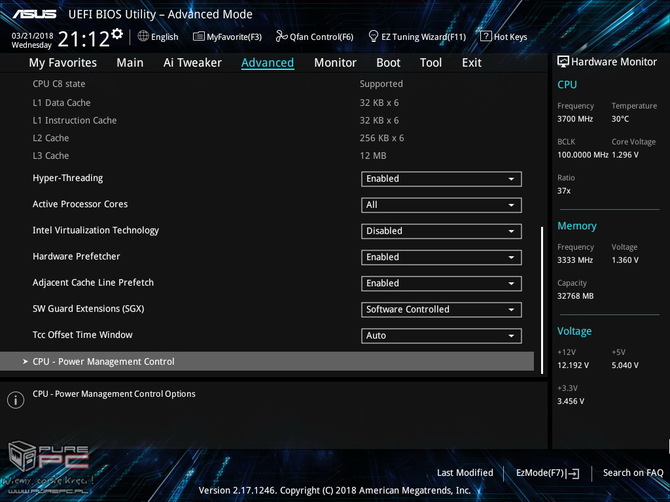Select the Intel Virtualization Technology label
670x502 pixels.
coord(96,230)
